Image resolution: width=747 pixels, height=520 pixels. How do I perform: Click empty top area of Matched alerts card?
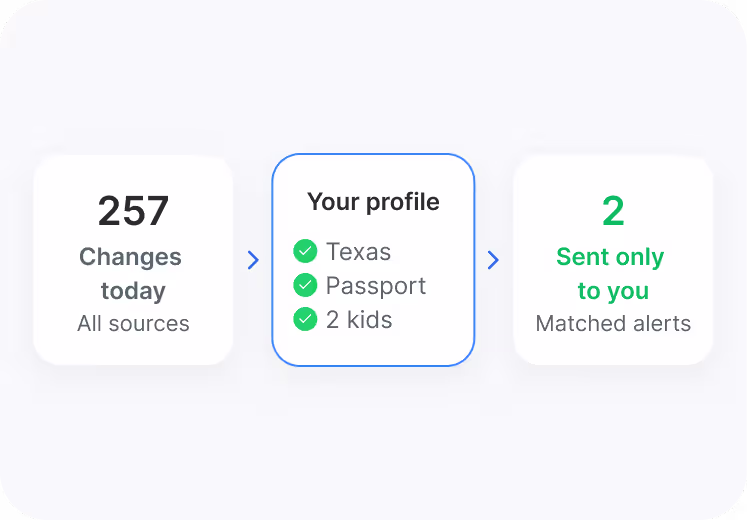click(613, 173)
